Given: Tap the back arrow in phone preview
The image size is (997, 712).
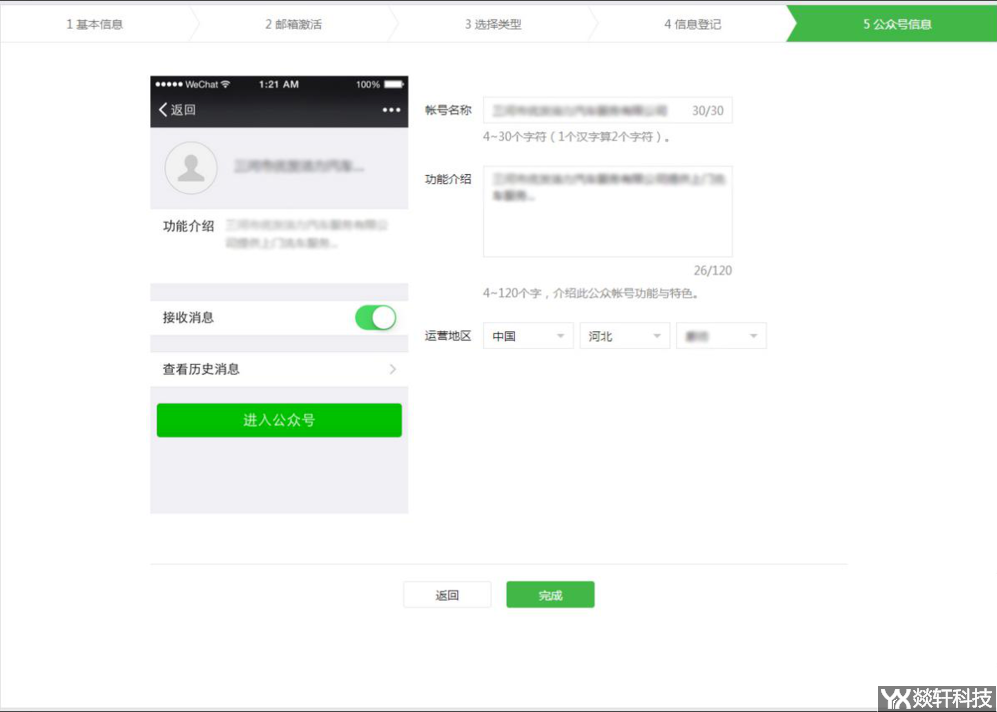Looking at the screenshot, I should pos(163,110).
